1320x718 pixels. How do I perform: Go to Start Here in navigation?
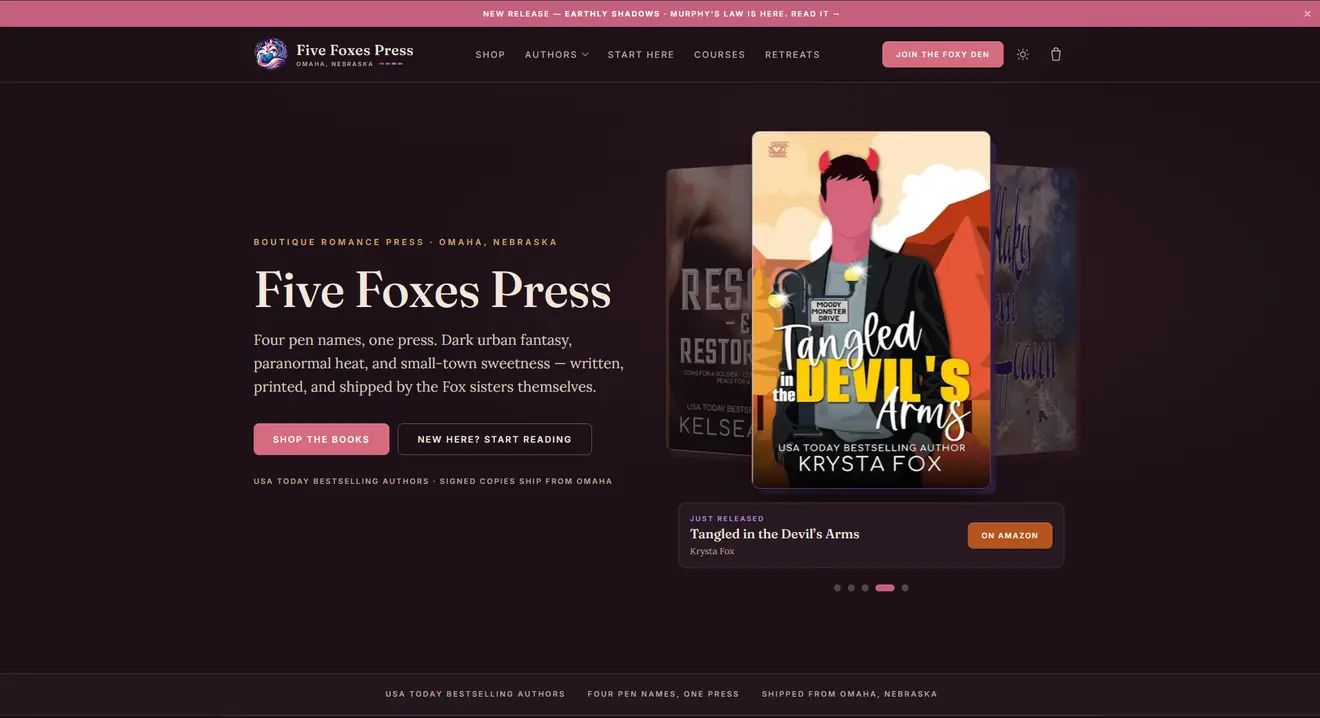[641, 55]
